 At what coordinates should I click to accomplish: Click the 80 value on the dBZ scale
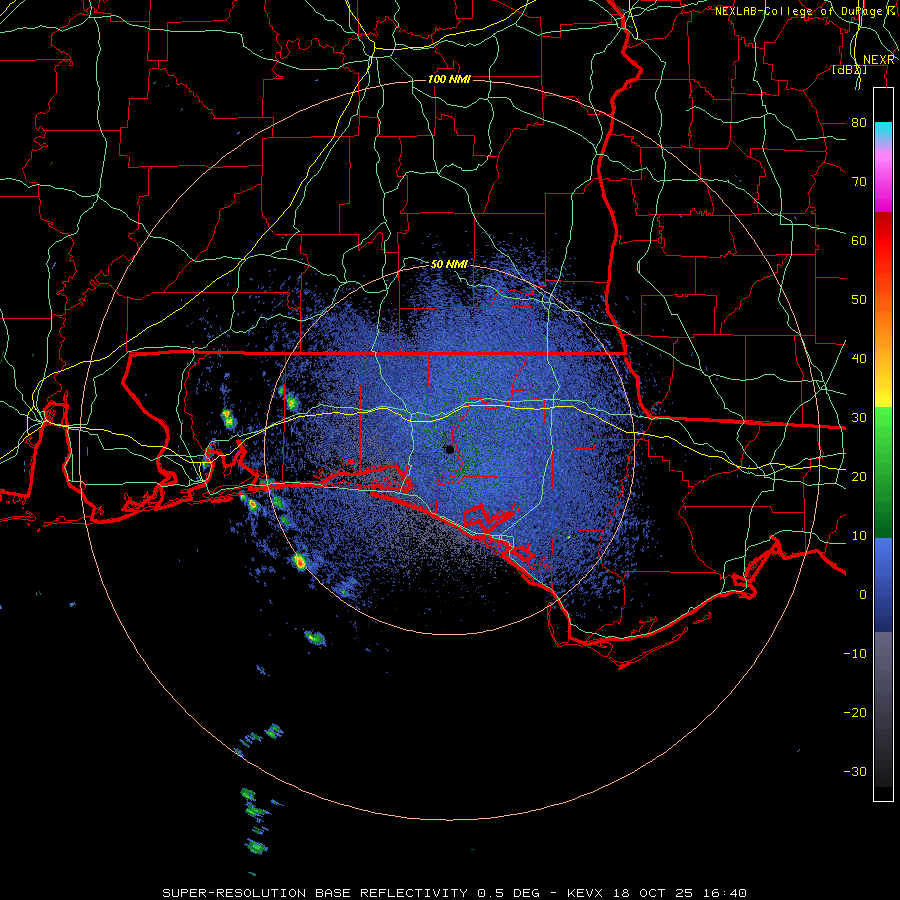pos(859,123)
